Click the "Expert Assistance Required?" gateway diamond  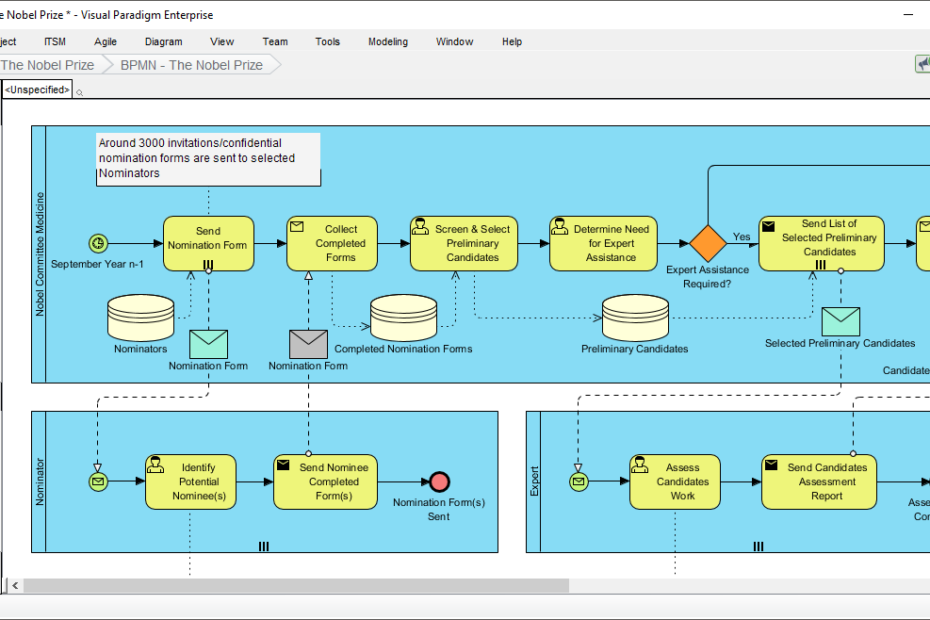[x=708, y=242]
